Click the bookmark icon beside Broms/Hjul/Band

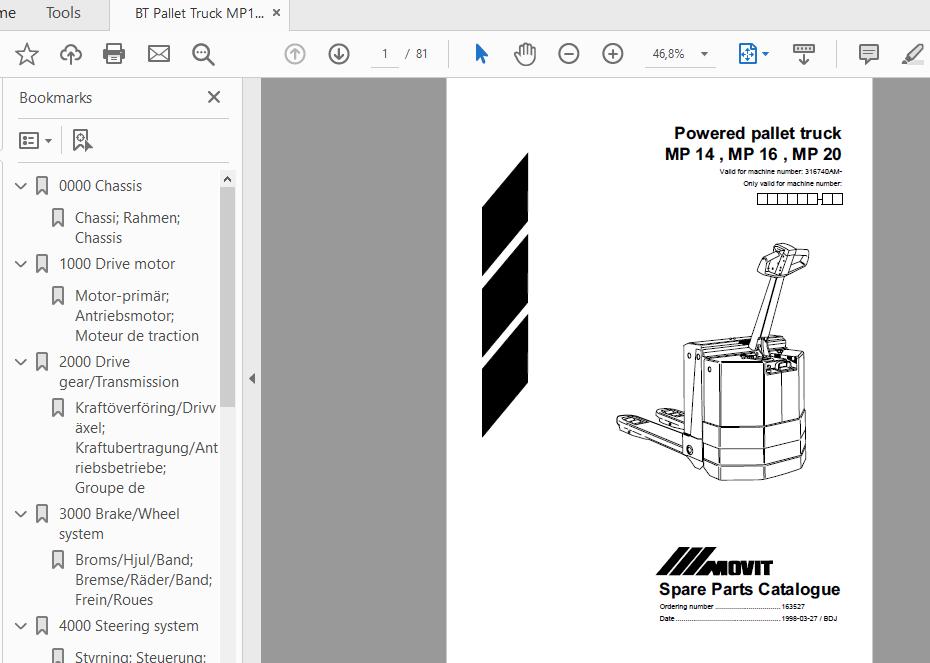click(x=58, y=559)
